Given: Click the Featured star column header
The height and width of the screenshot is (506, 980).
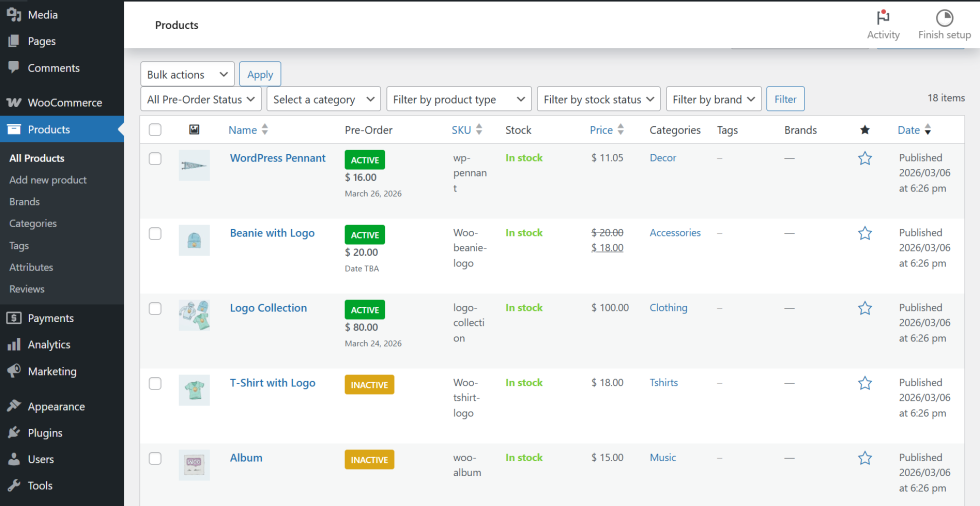Looking at the screenshot, I should click(x=865, y=130).
